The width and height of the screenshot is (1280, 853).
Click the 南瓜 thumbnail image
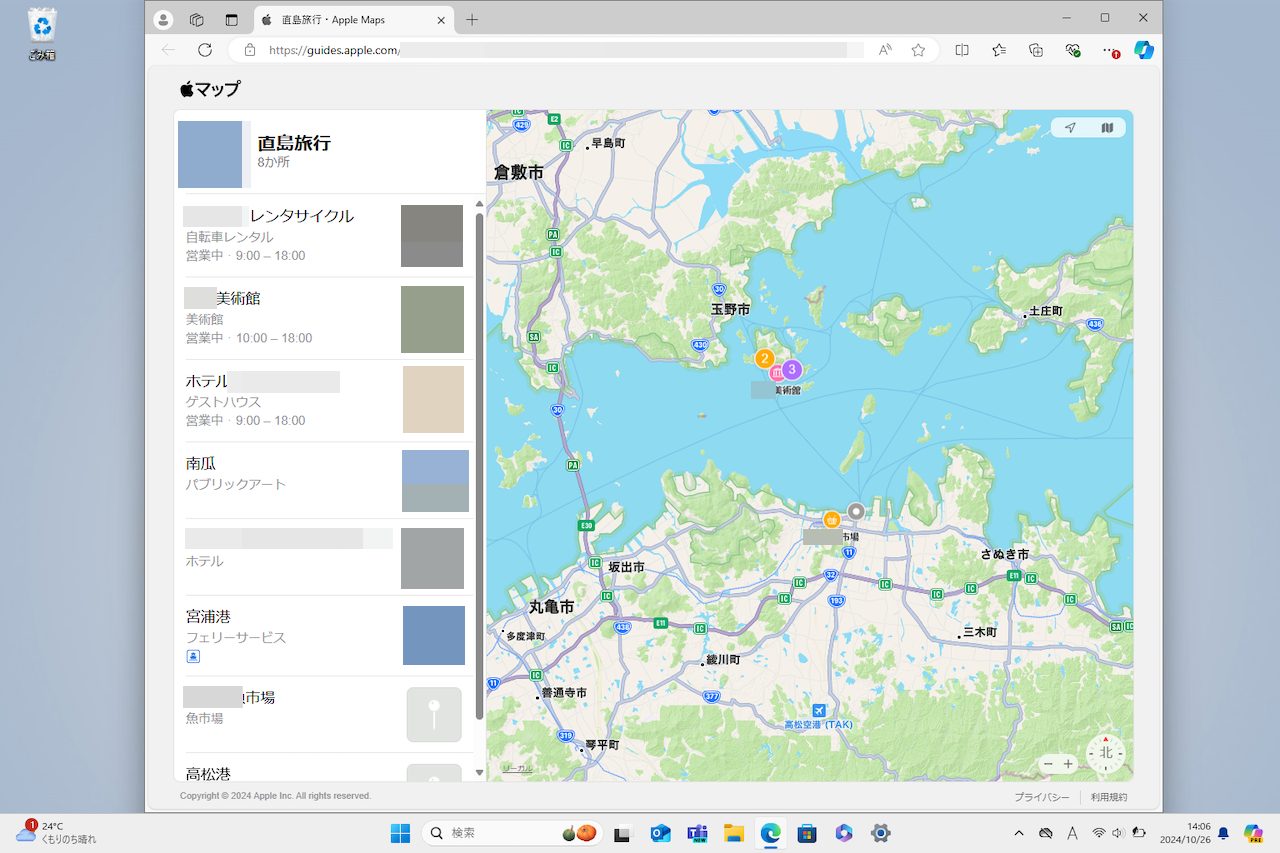[x=435, y=481]
